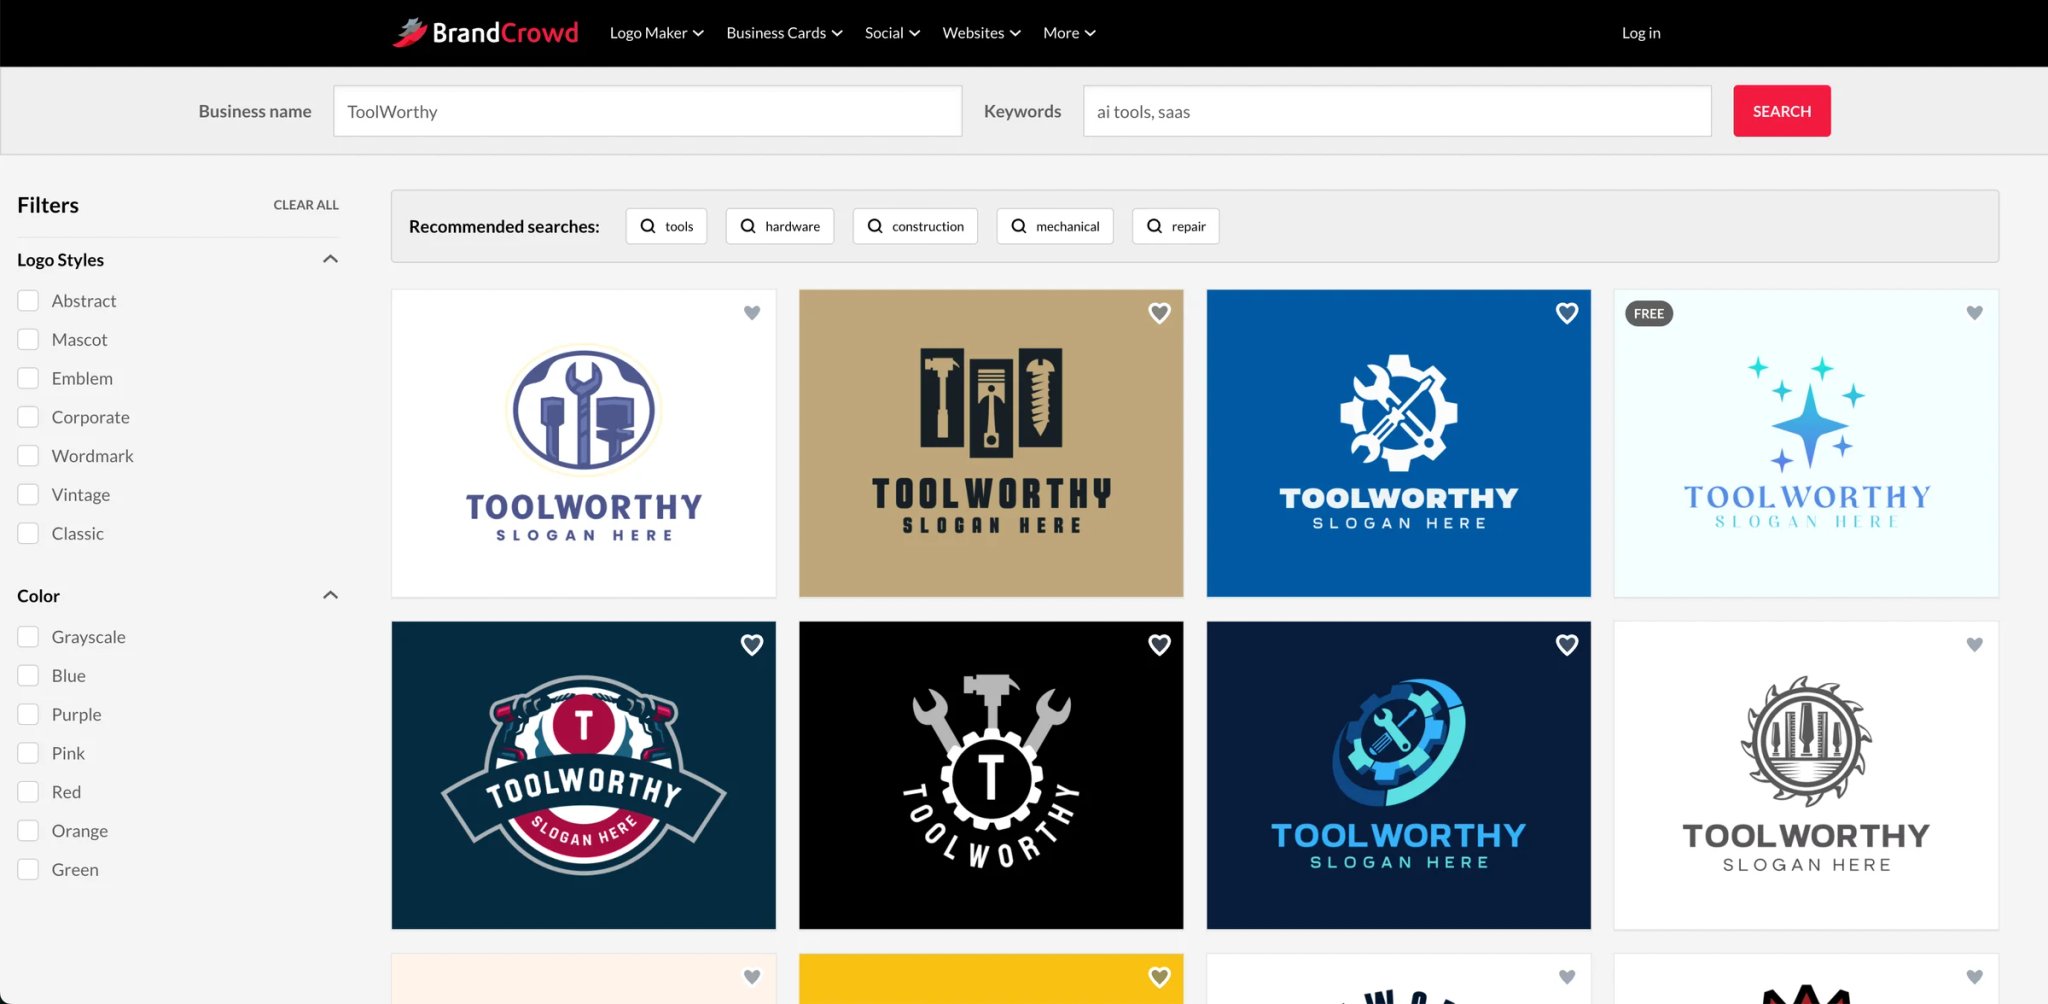Collapse the Logo Styles filter section
2048x1004 pixels.
(x=330, y=259)
